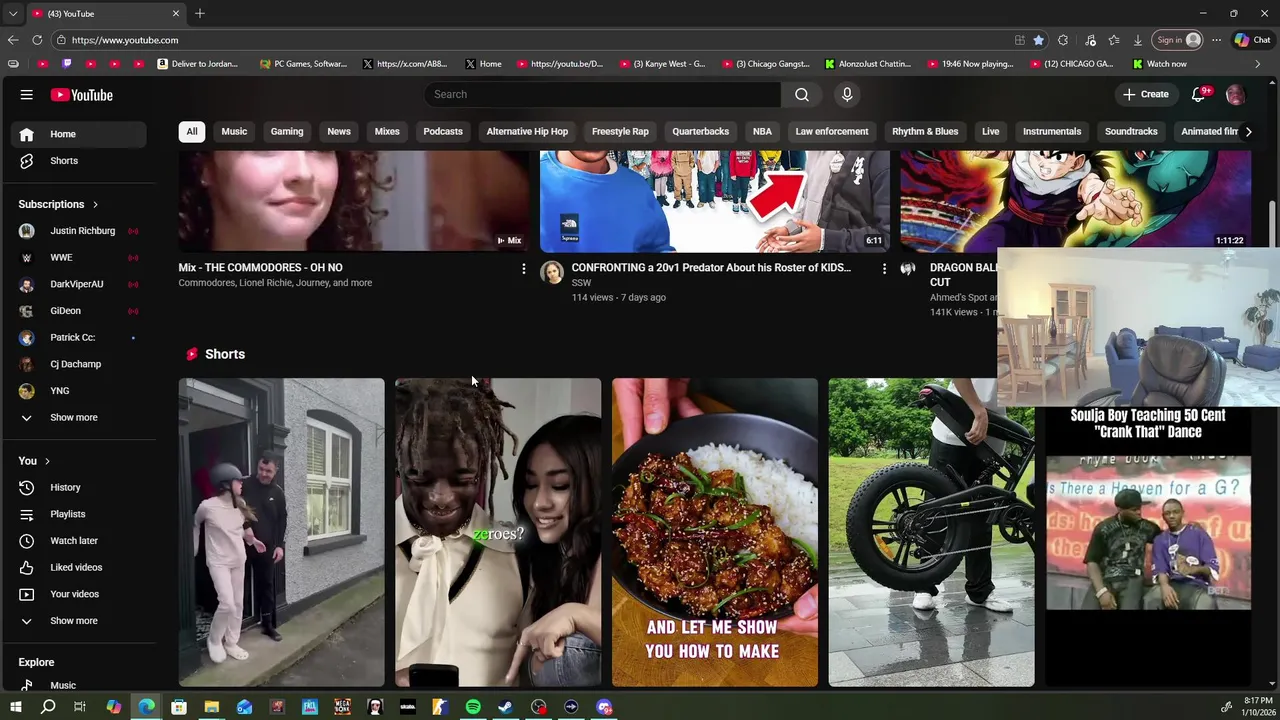Click the favorite star in address bar
The height and width of the screenshot is (720, 1280).
1039,40
